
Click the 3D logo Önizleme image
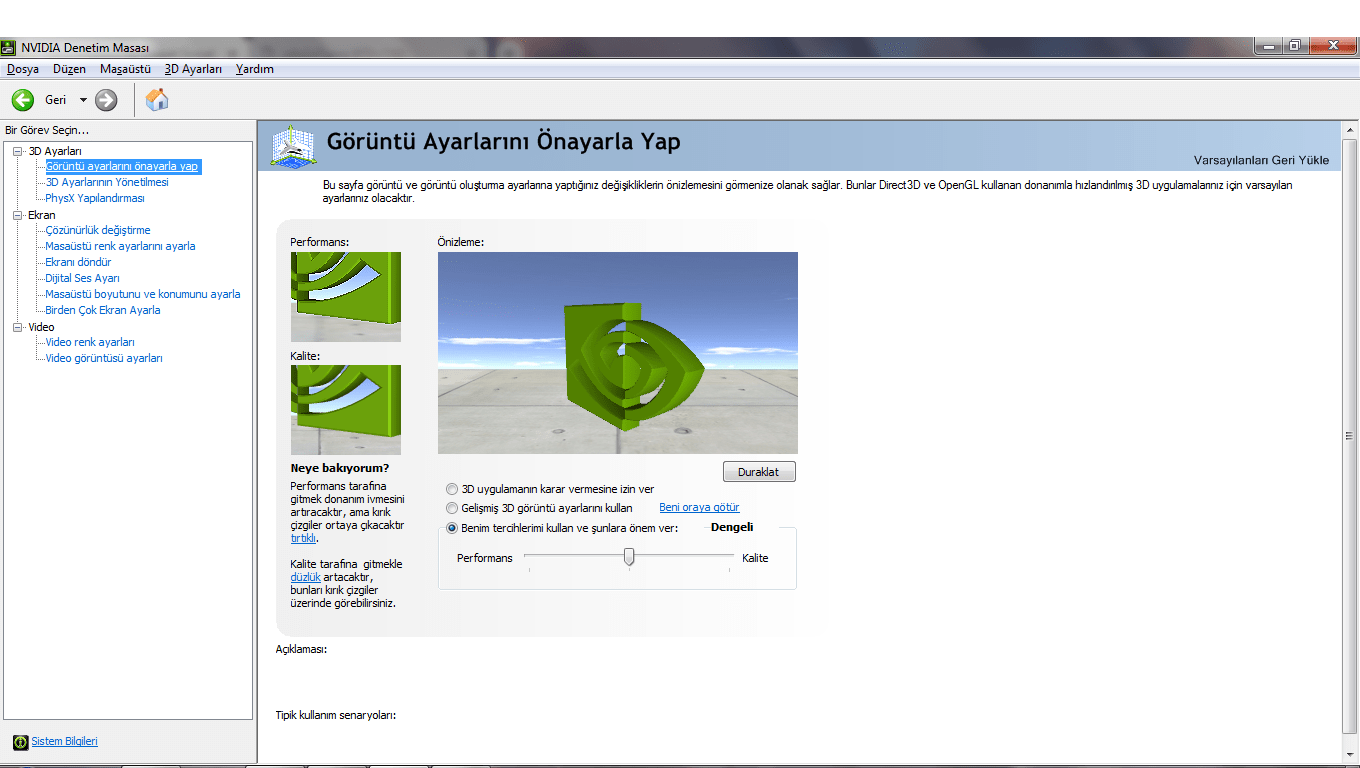(x=618, y=353)
